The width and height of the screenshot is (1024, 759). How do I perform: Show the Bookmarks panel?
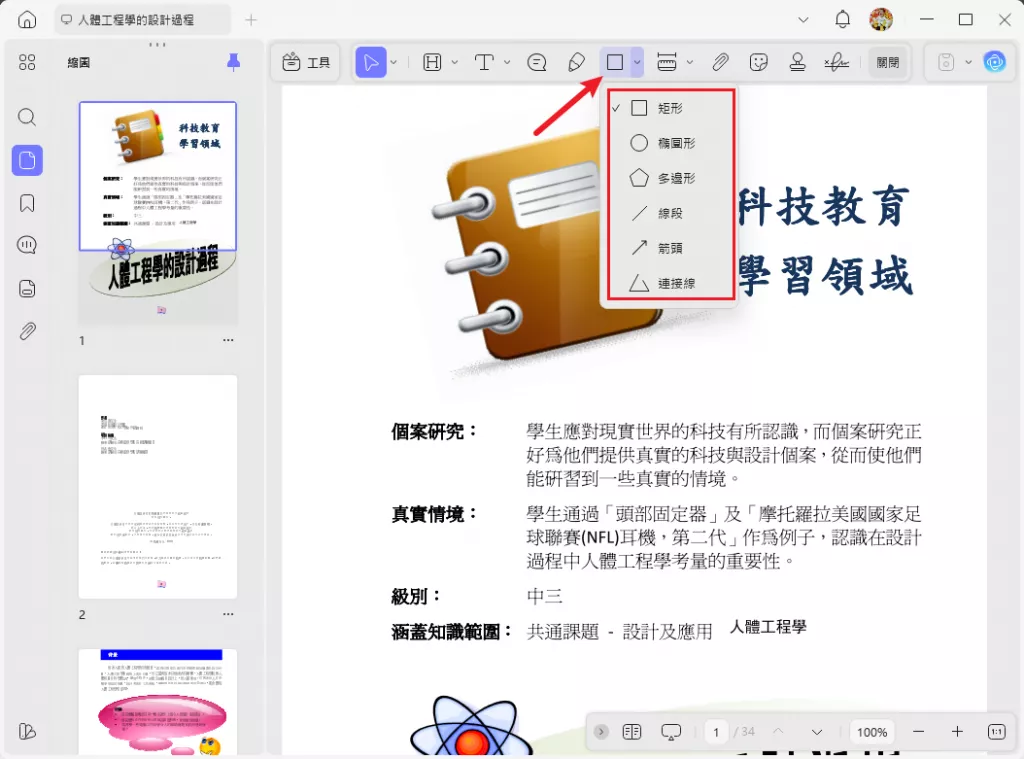[27, 202]
